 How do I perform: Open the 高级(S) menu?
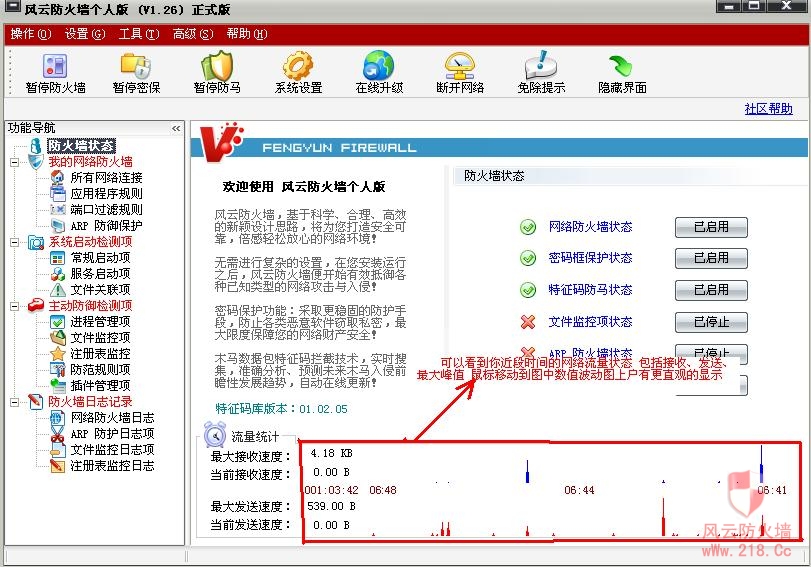pyautogui.click(x=193, y=34)
